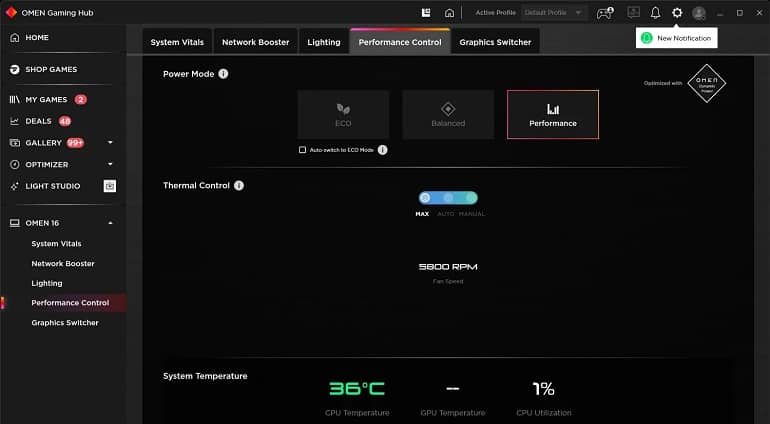Click the Light Studio launch icon in sidebar
Image resolution: width=770 pixels, height=424 pixels.
(x=110, y=186)
